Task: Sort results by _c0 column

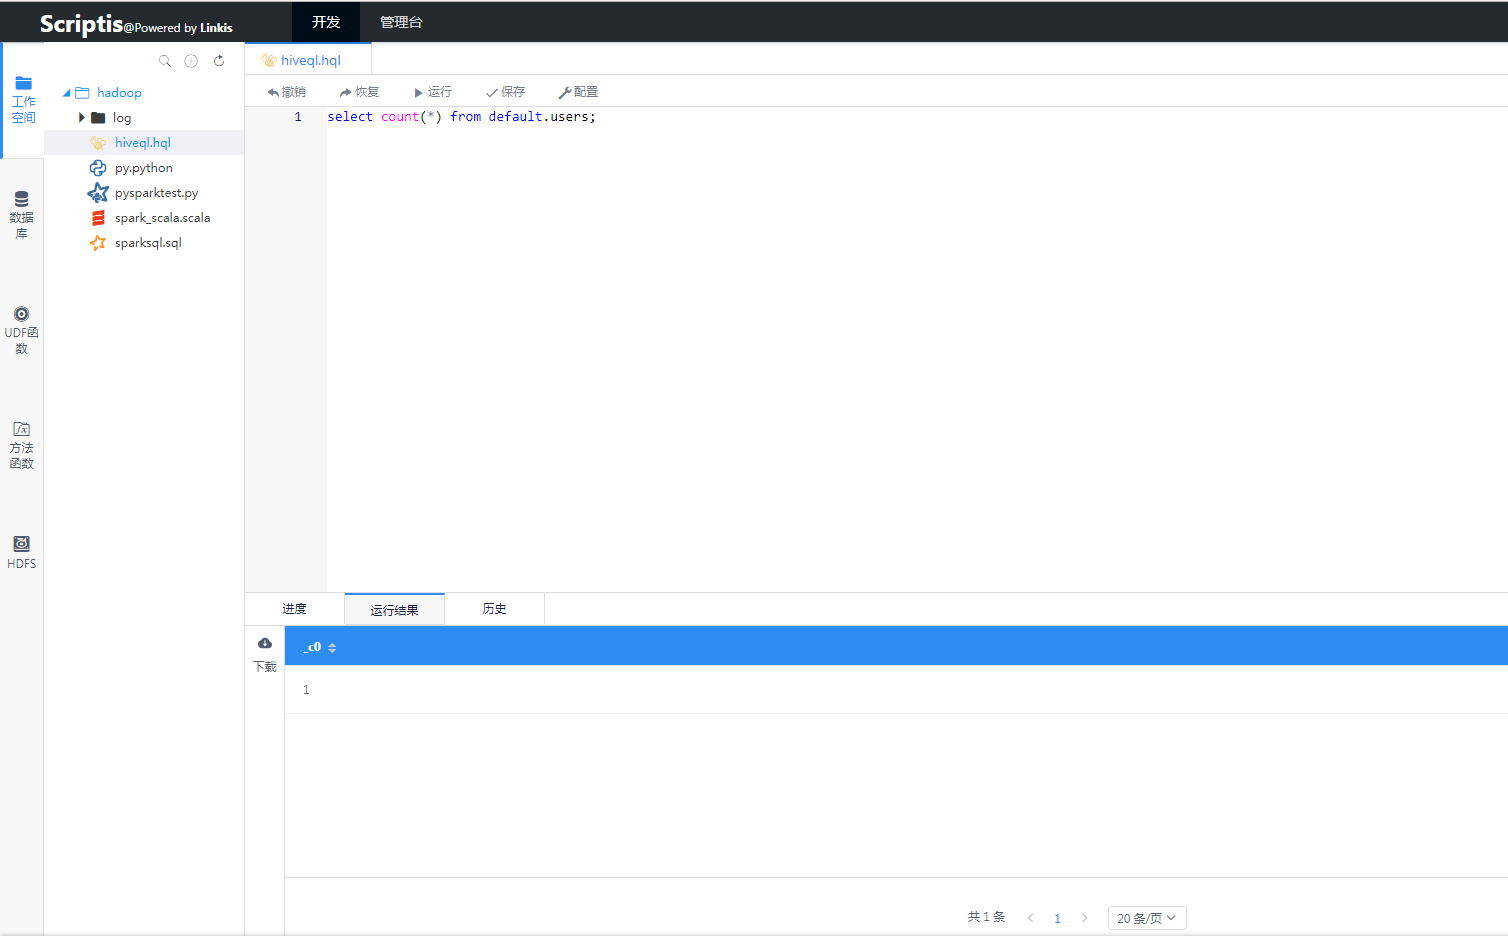Action: [x=332, y=648]
